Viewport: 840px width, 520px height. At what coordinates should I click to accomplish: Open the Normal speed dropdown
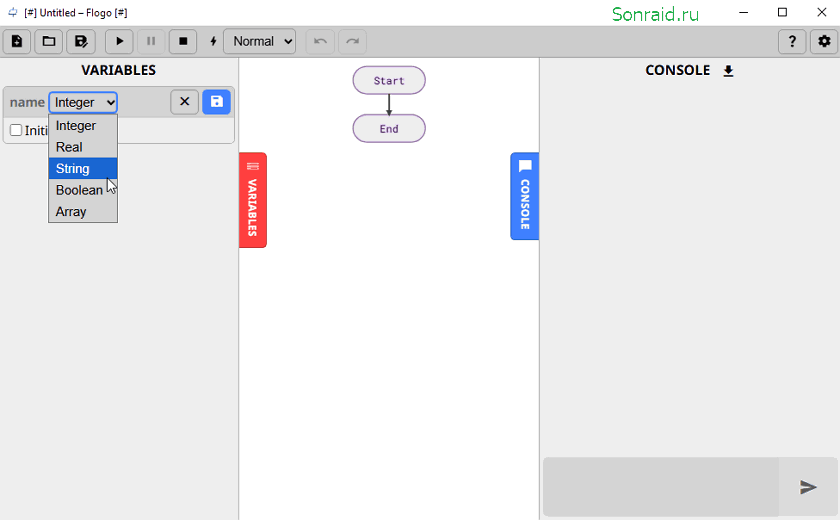(259, 41)
